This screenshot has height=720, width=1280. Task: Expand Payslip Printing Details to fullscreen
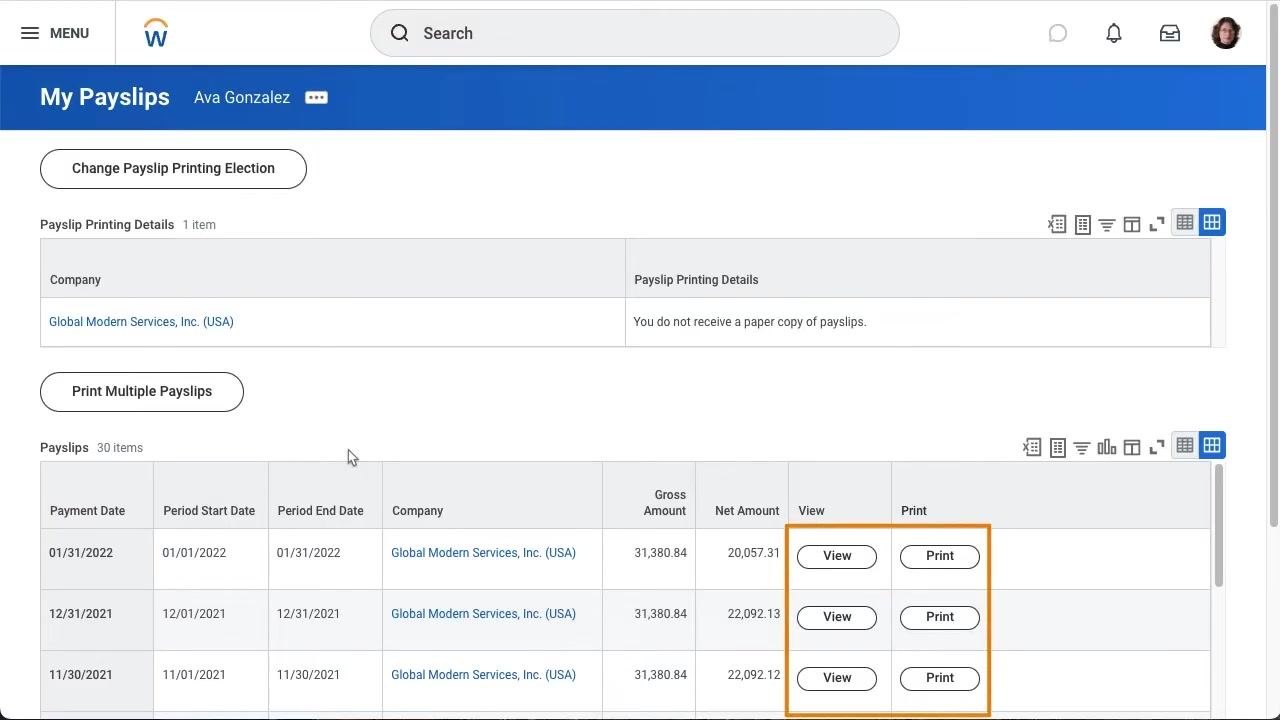[1157, 224]
